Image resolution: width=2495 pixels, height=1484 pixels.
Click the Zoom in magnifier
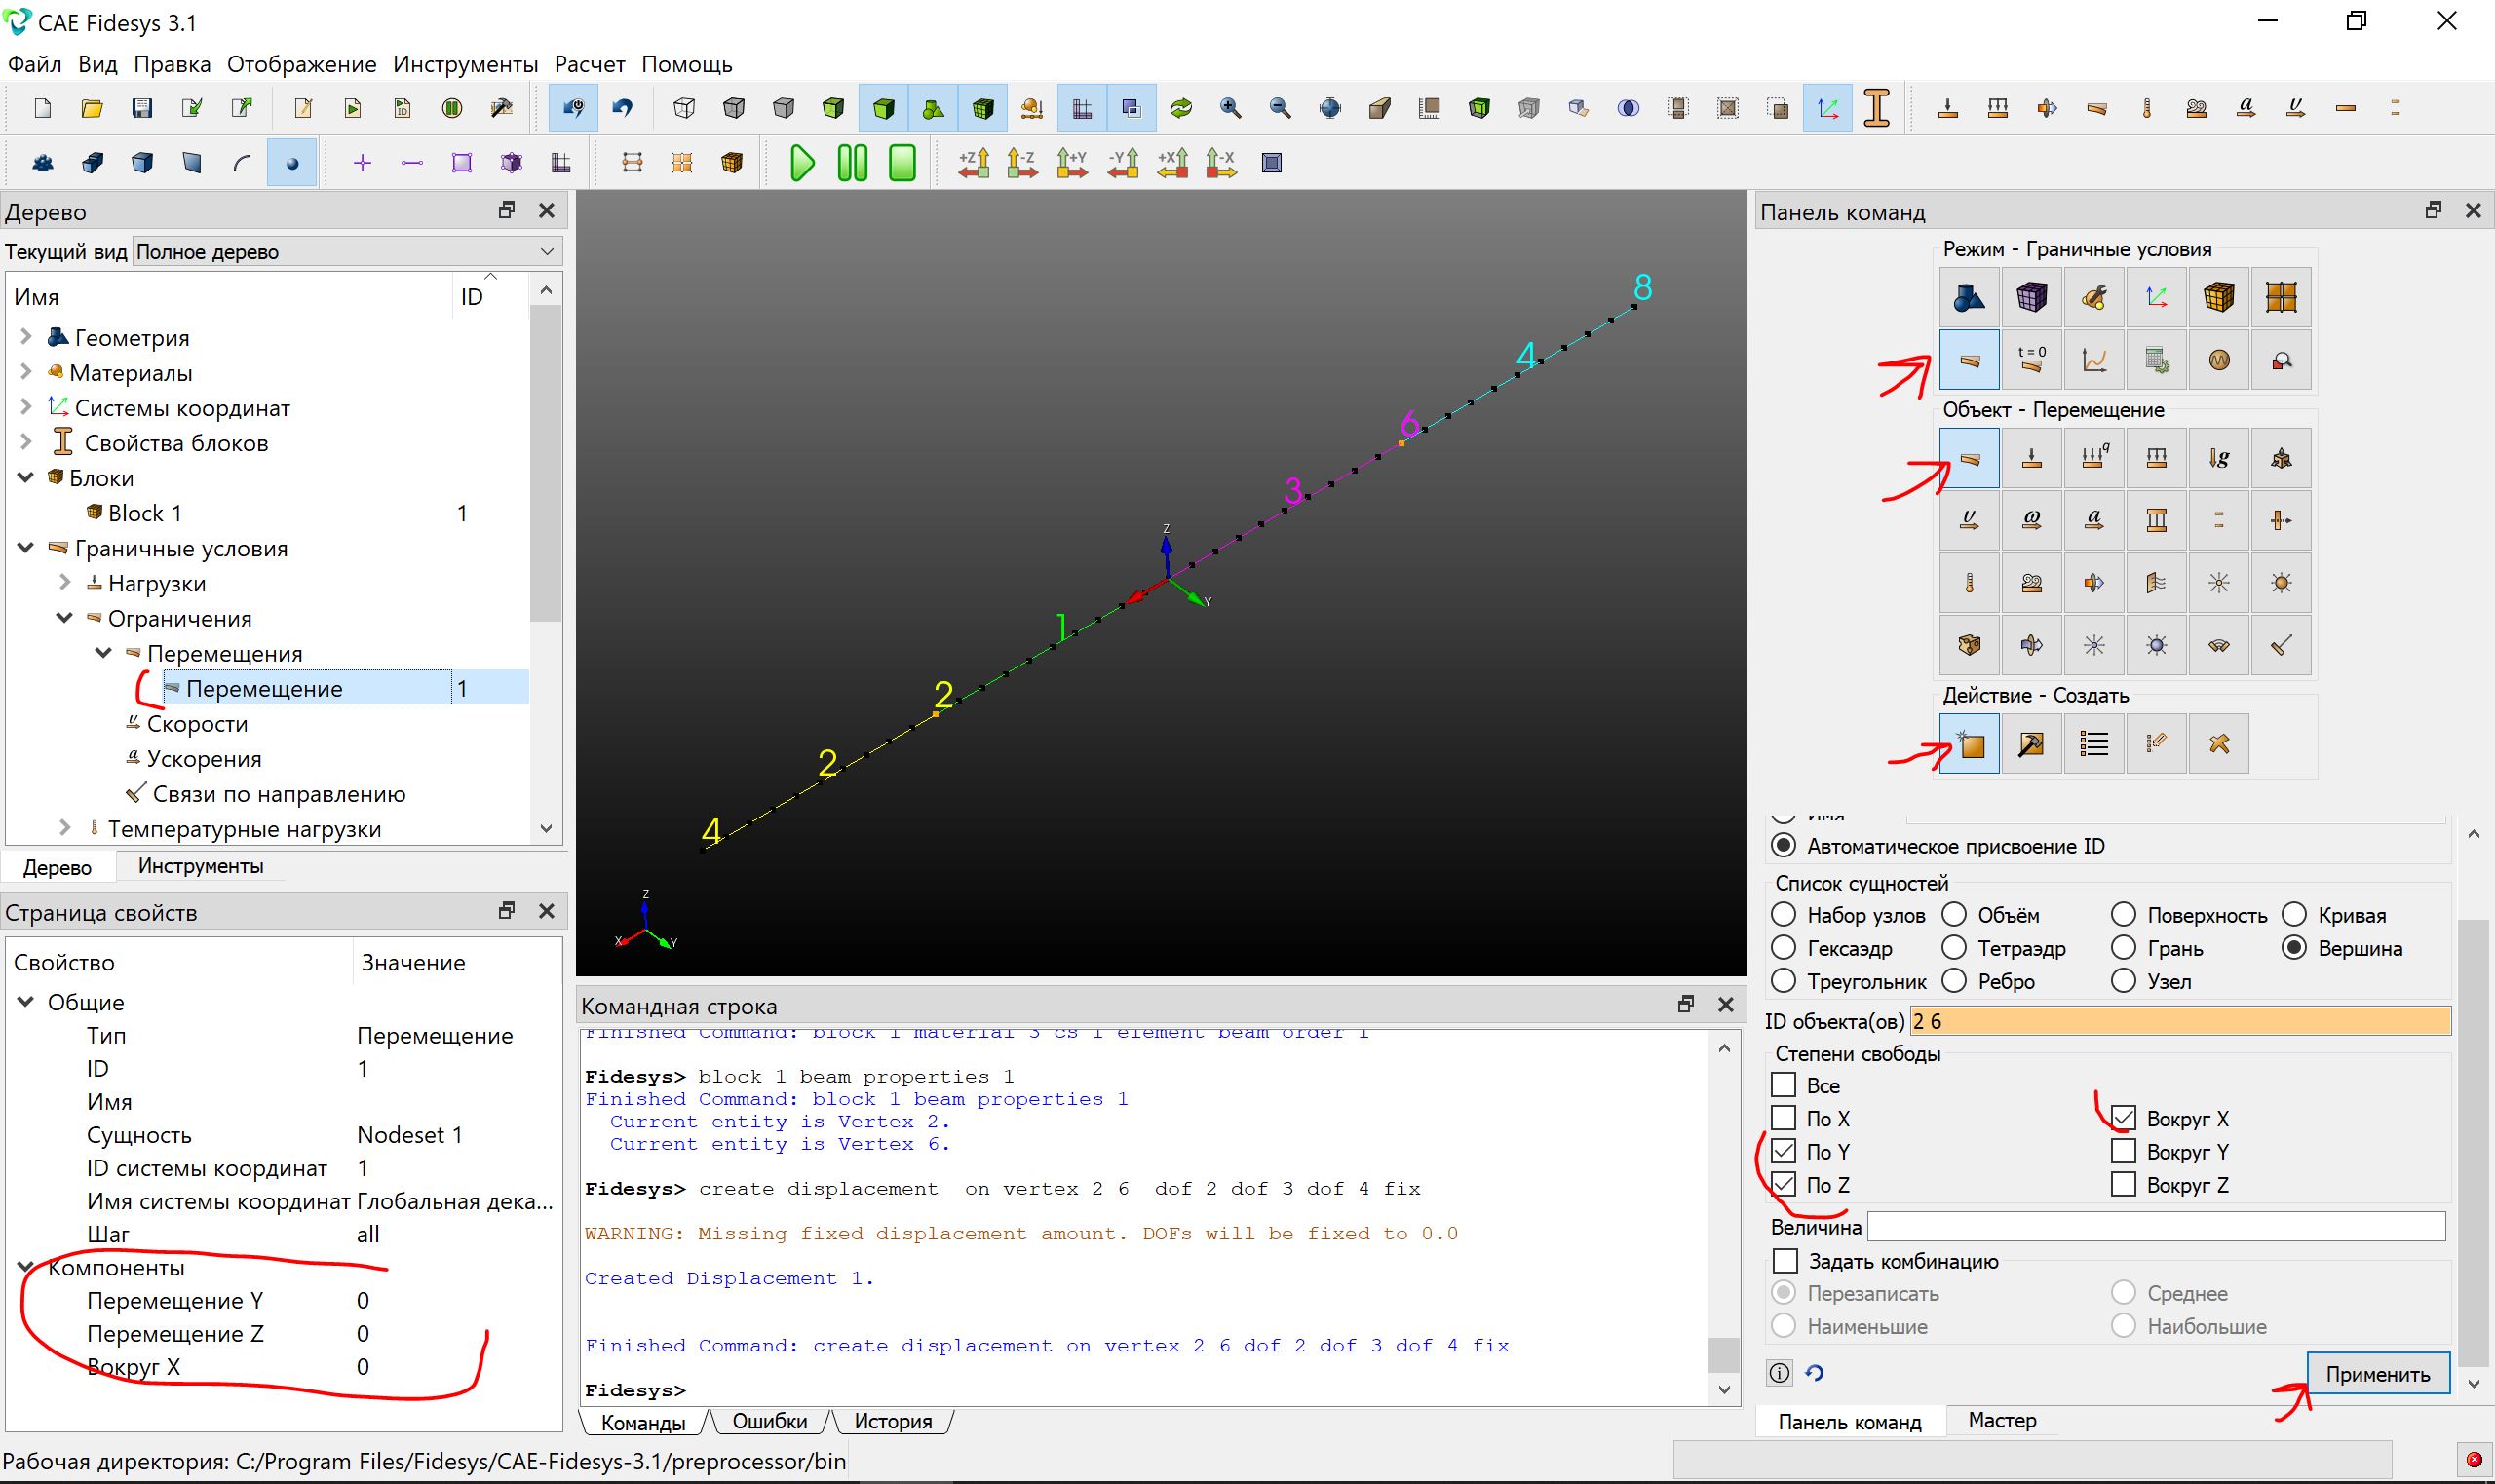click(x=1231, y=108)
